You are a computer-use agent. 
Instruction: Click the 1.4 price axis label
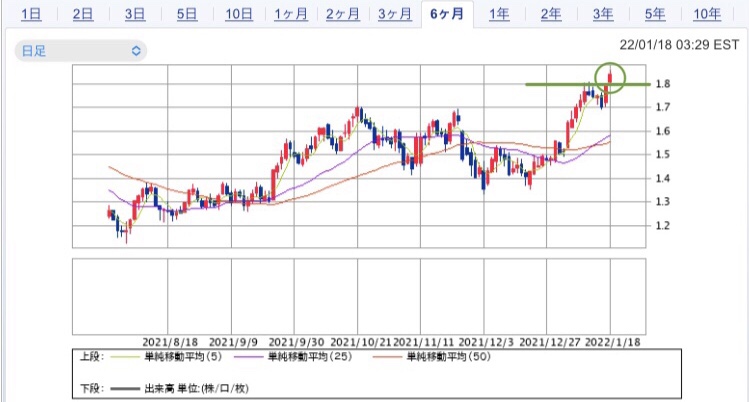[x=663, y=179]
